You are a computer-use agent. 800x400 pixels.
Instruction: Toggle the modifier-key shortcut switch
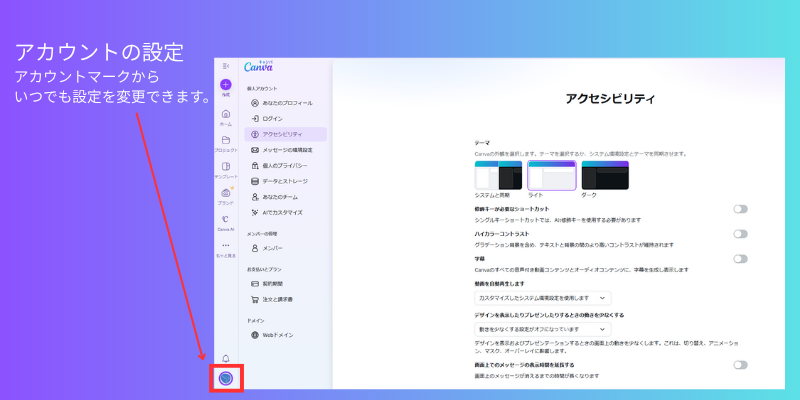740,209
